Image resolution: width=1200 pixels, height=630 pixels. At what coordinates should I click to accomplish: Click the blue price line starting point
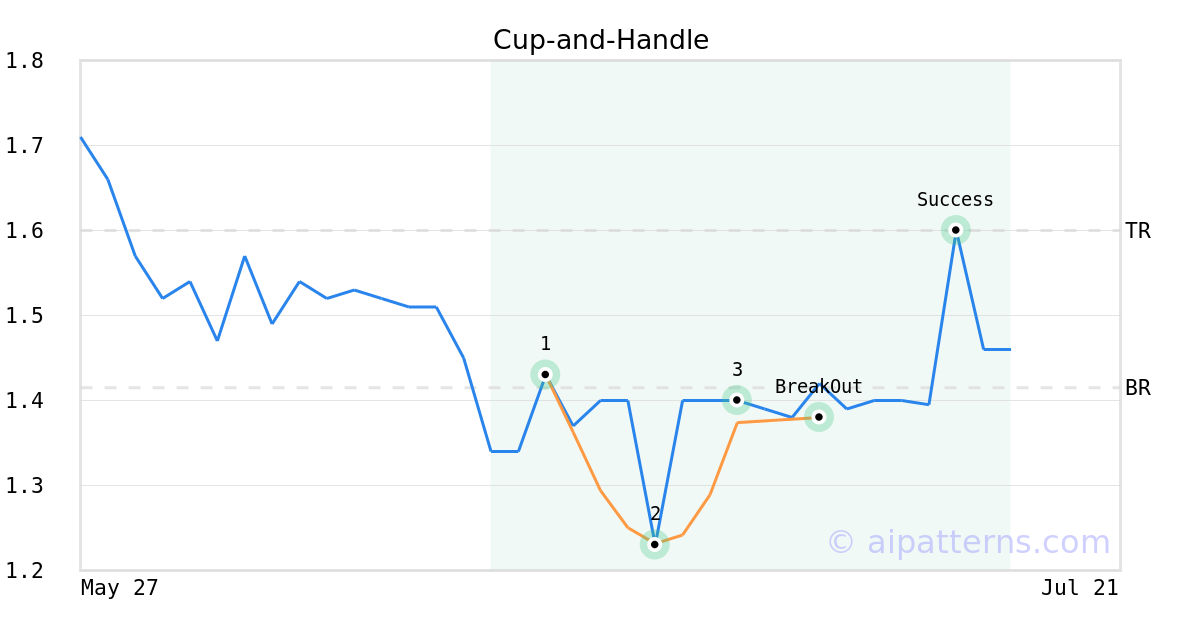pos(81,138)
